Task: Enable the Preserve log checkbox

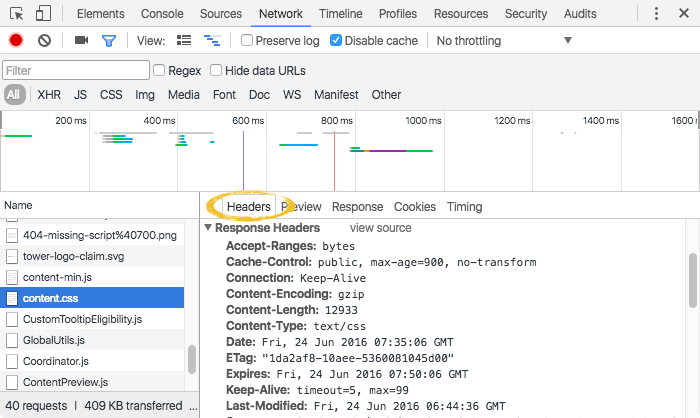Action: [x=247, y=40]
